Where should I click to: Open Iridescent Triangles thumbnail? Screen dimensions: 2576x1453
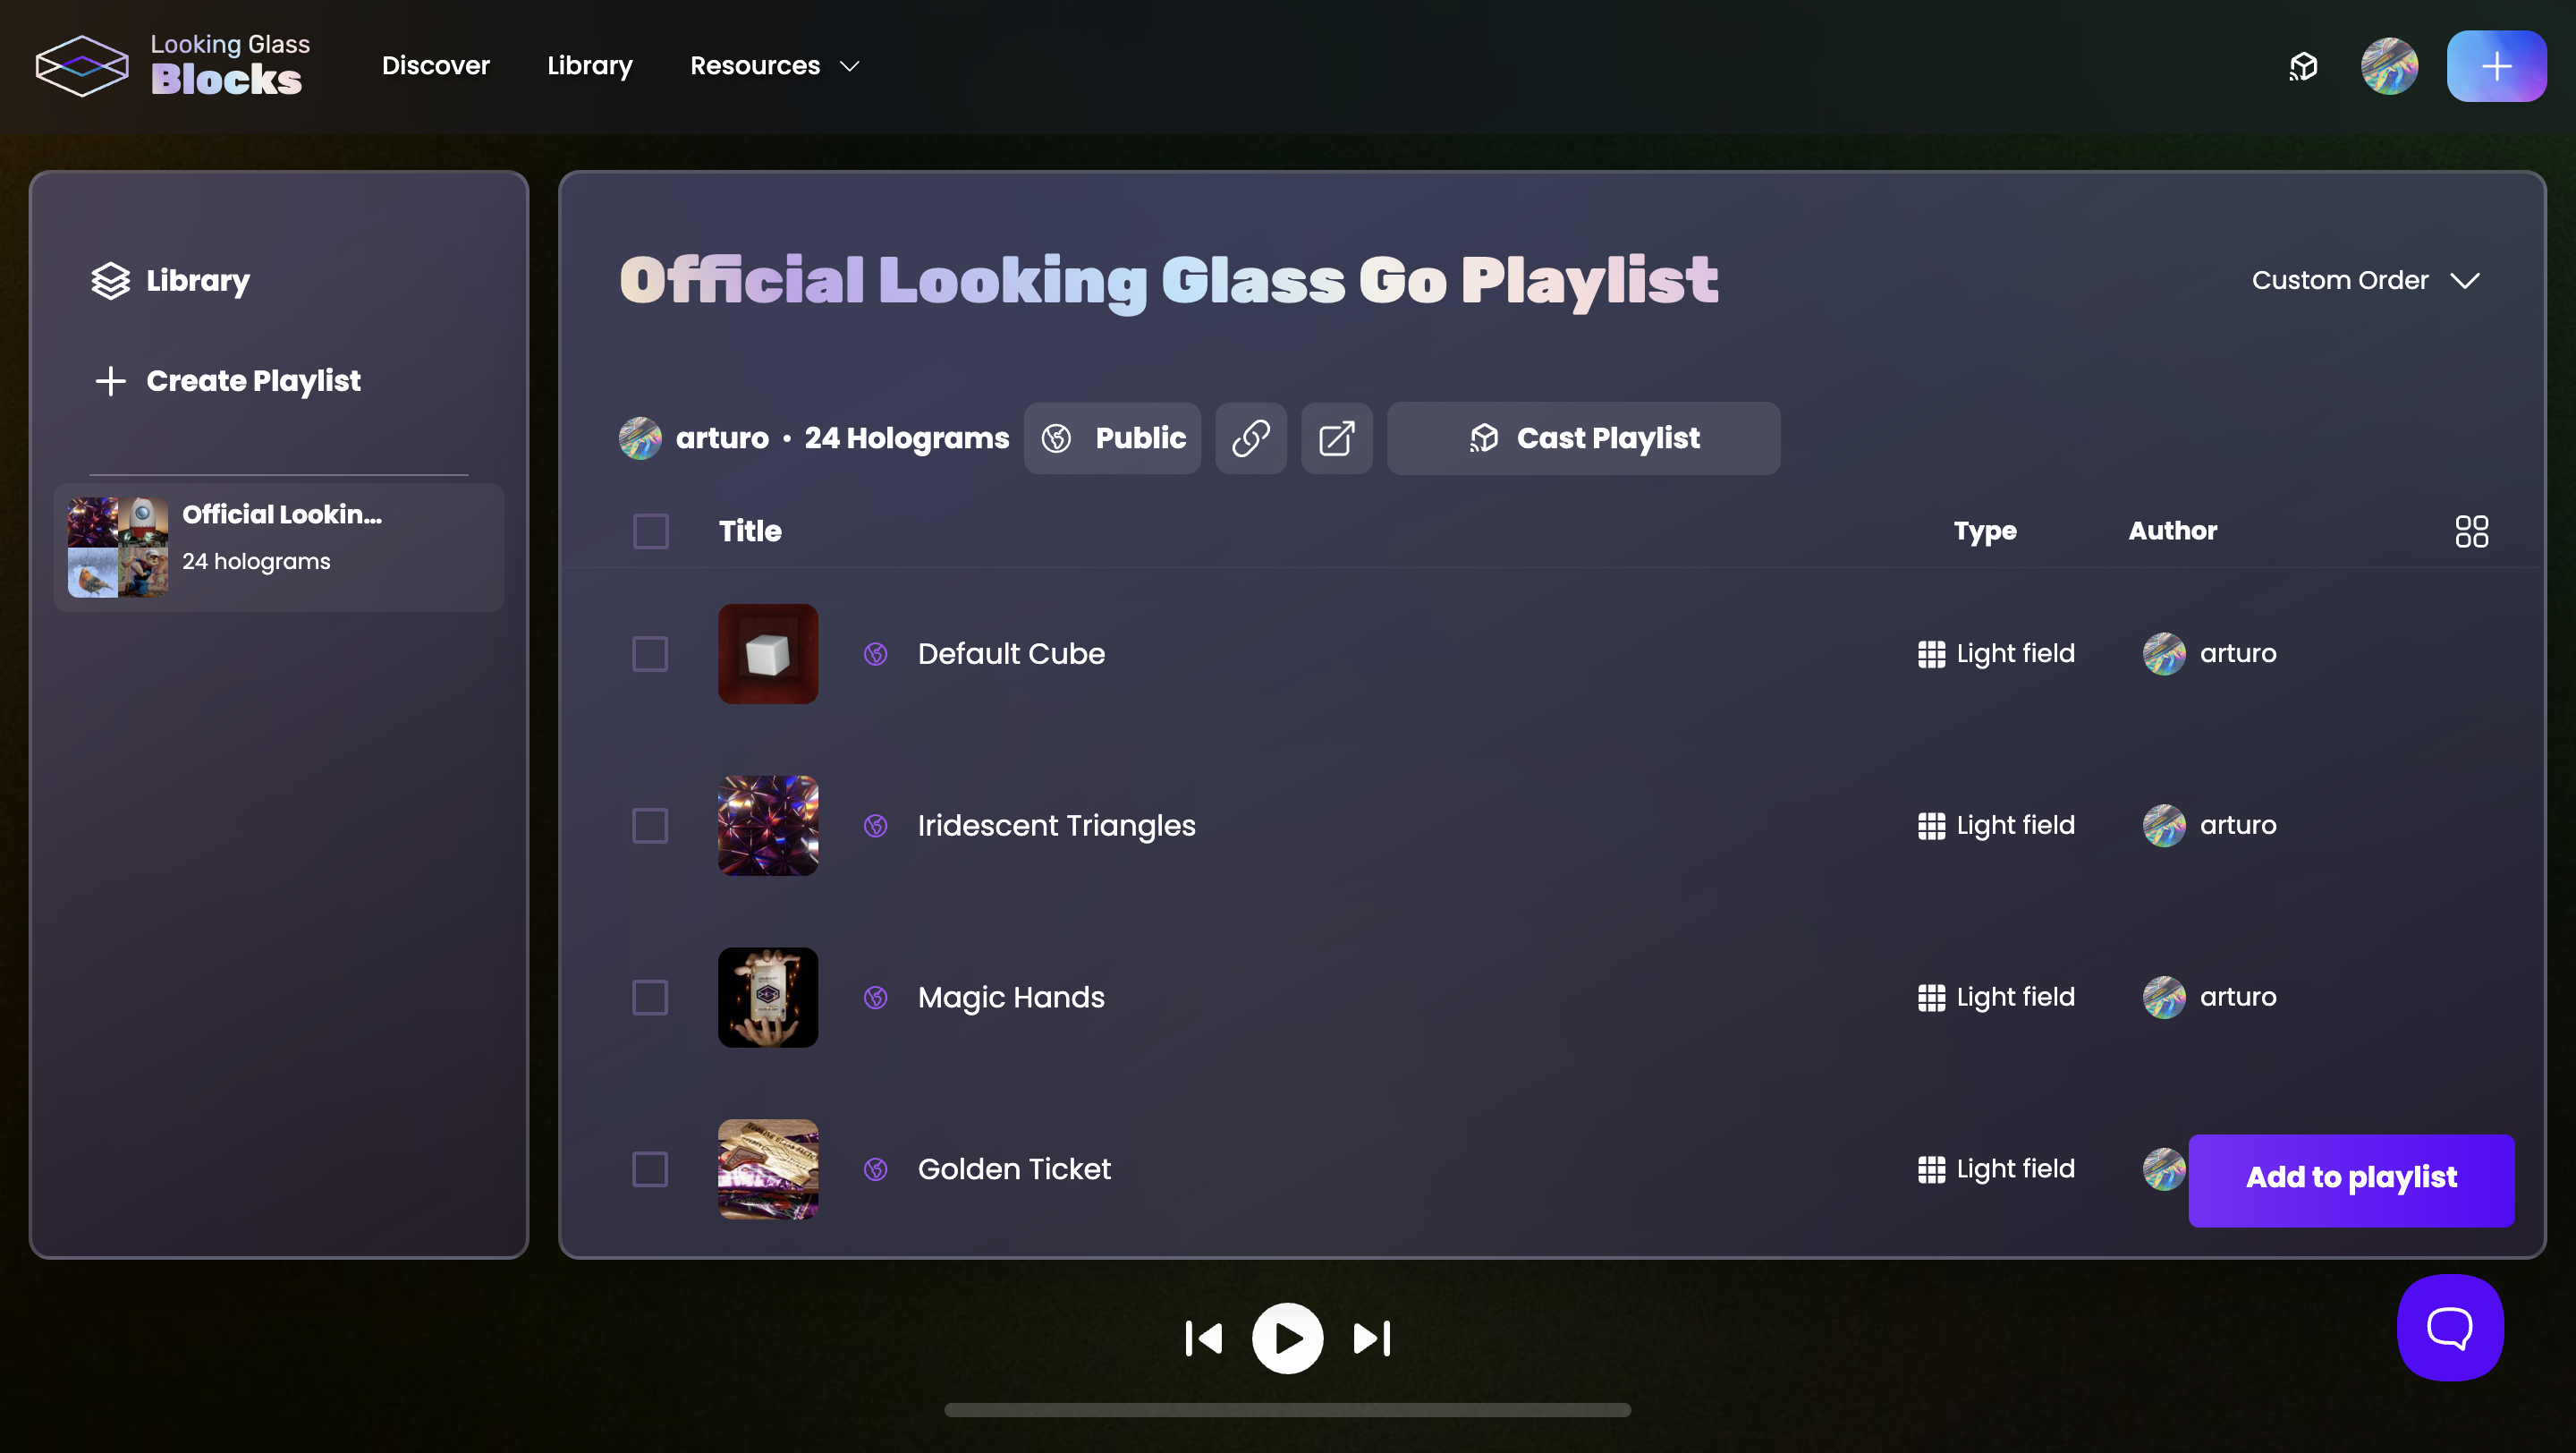[x=768, y=825]
